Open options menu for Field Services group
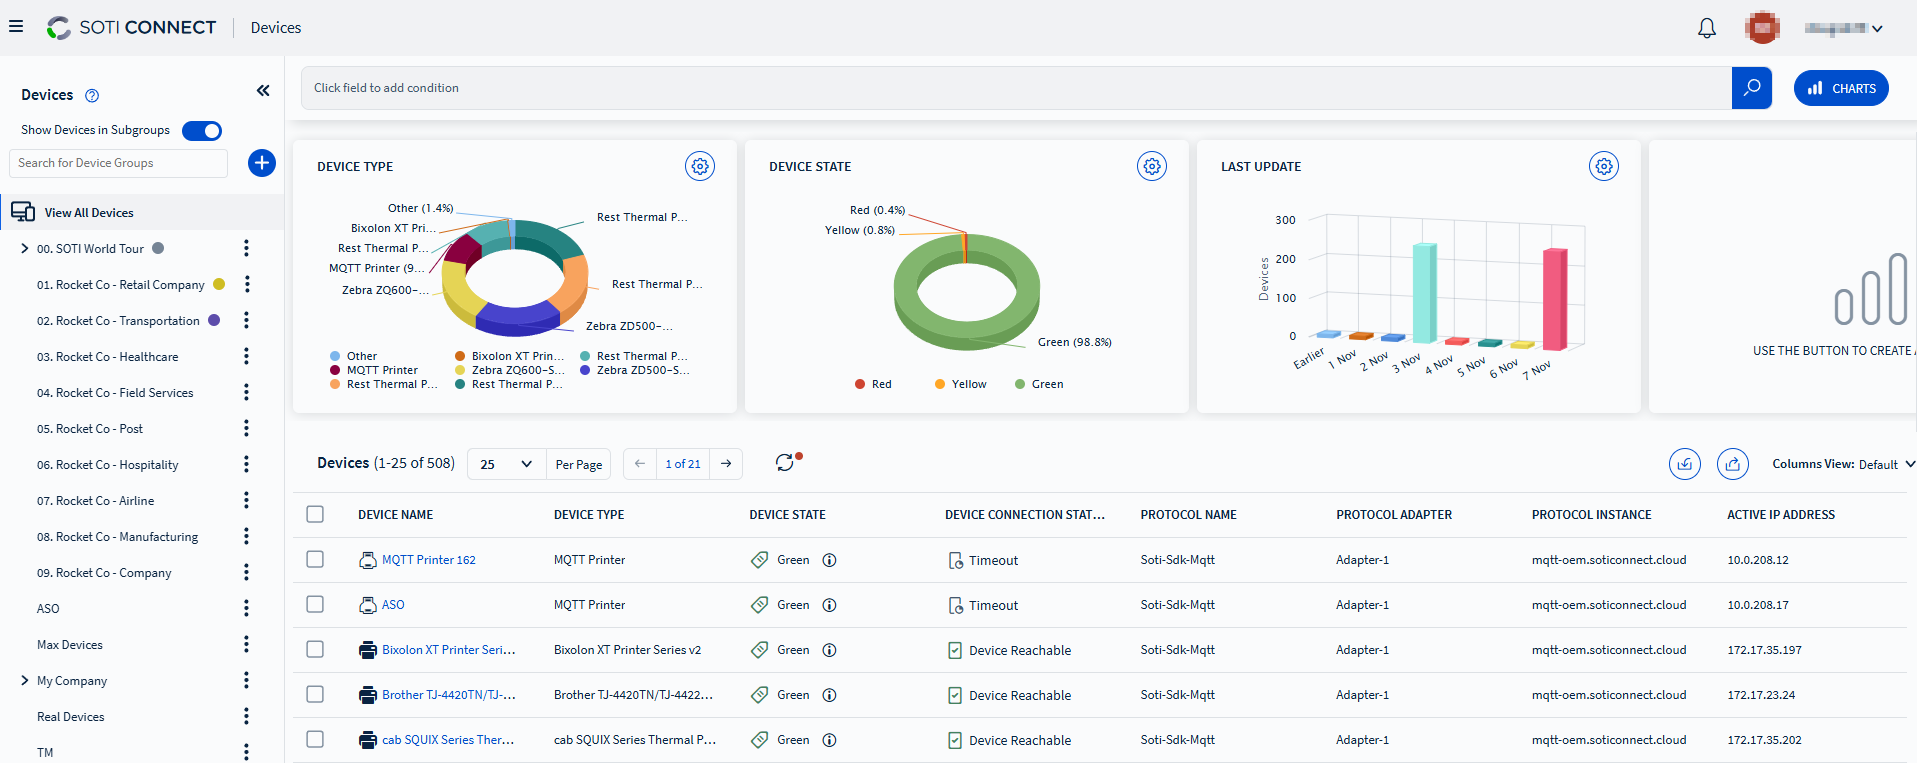This screenshot has width=1917, height=763. 246,392
